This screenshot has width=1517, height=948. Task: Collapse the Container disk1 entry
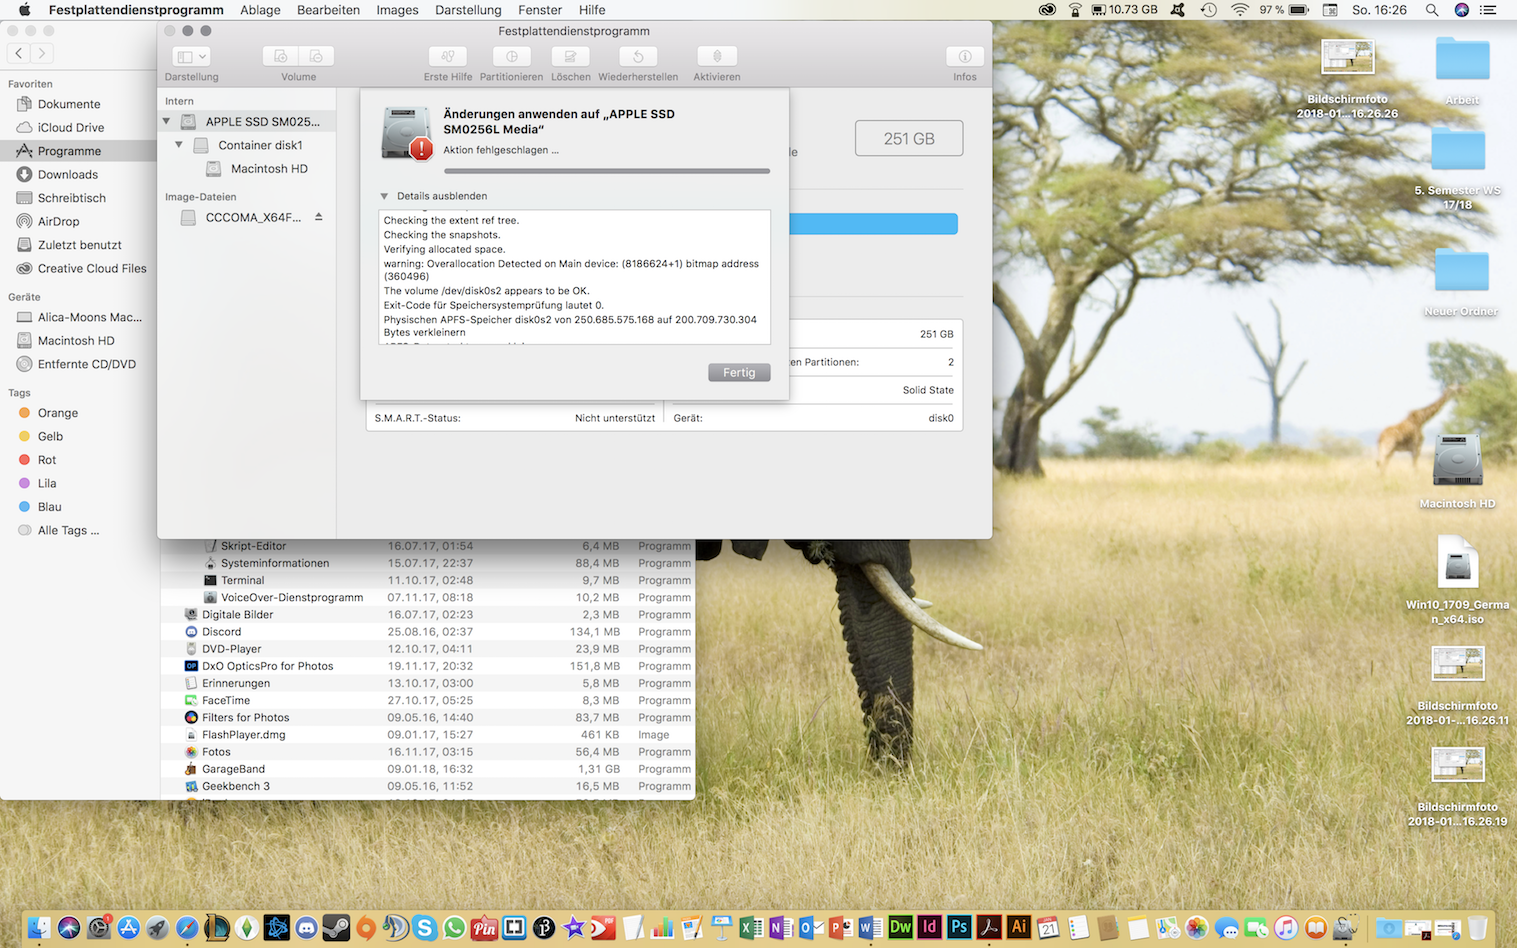coord(179,145)
